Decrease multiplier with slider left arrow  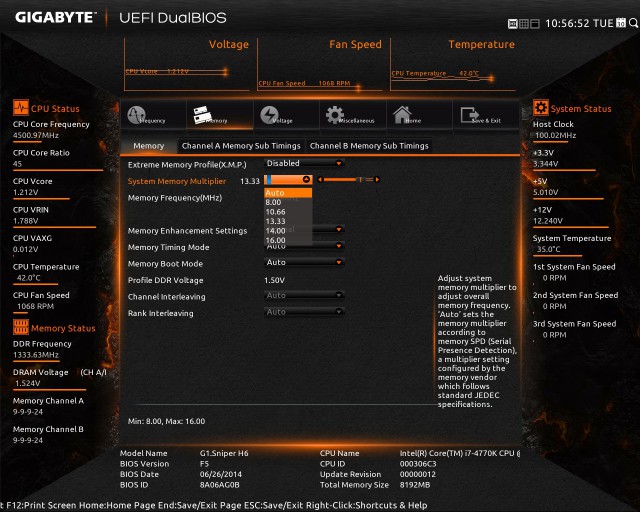click(320, 180)
